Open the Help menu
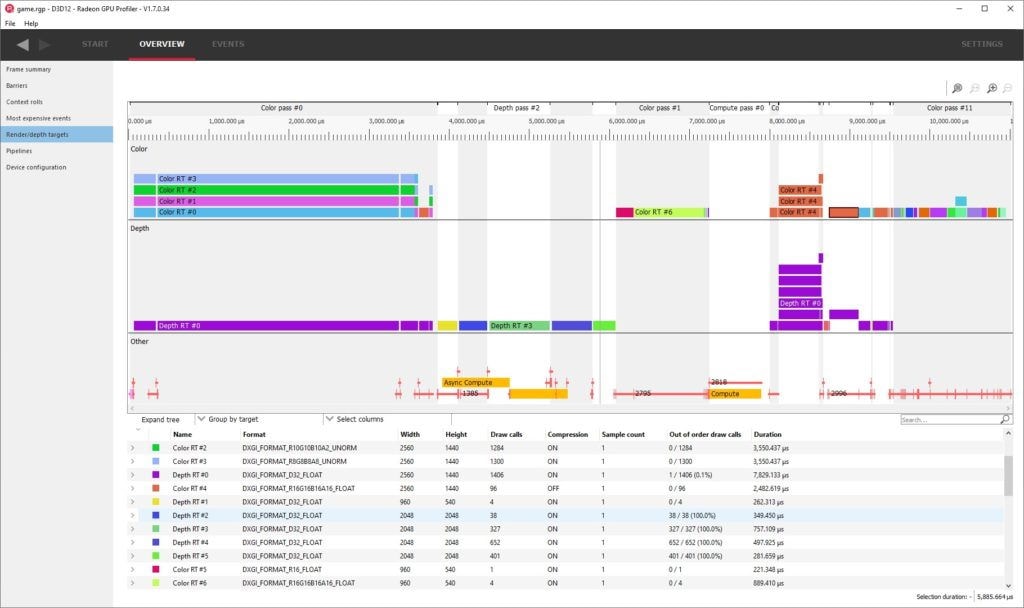Viewport: 1024px width, 608px height. [31, 23]
